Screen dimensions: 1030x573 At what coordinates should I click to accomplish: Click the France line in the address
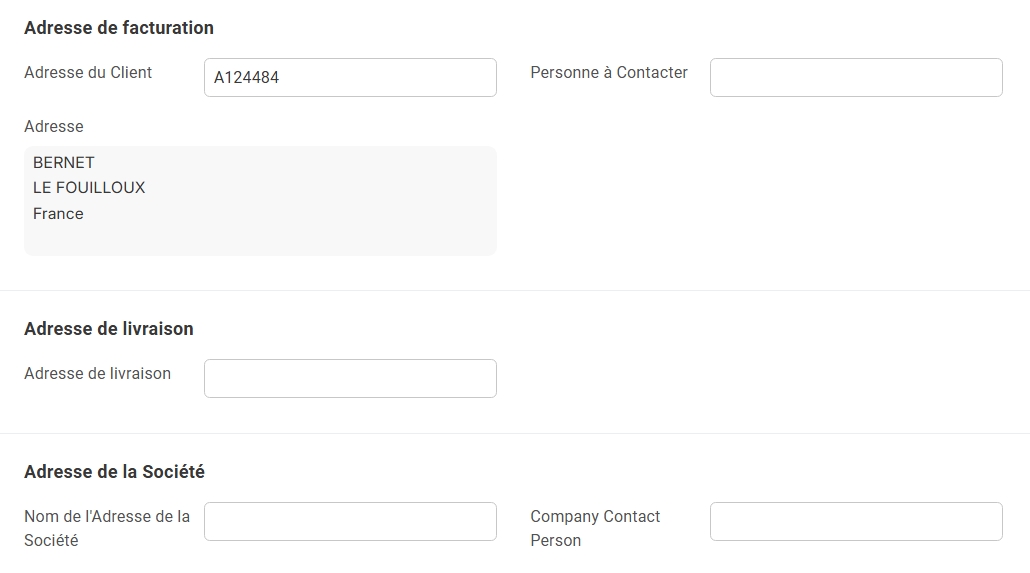point(58,214)
